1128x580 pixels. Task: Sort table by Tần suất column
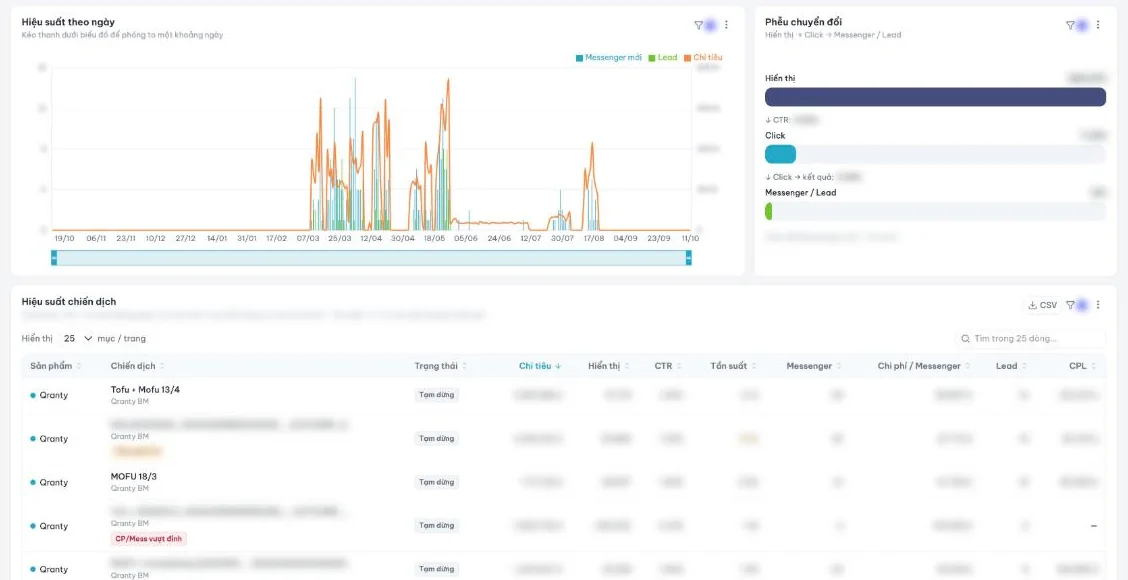click(x=734, y=366)
